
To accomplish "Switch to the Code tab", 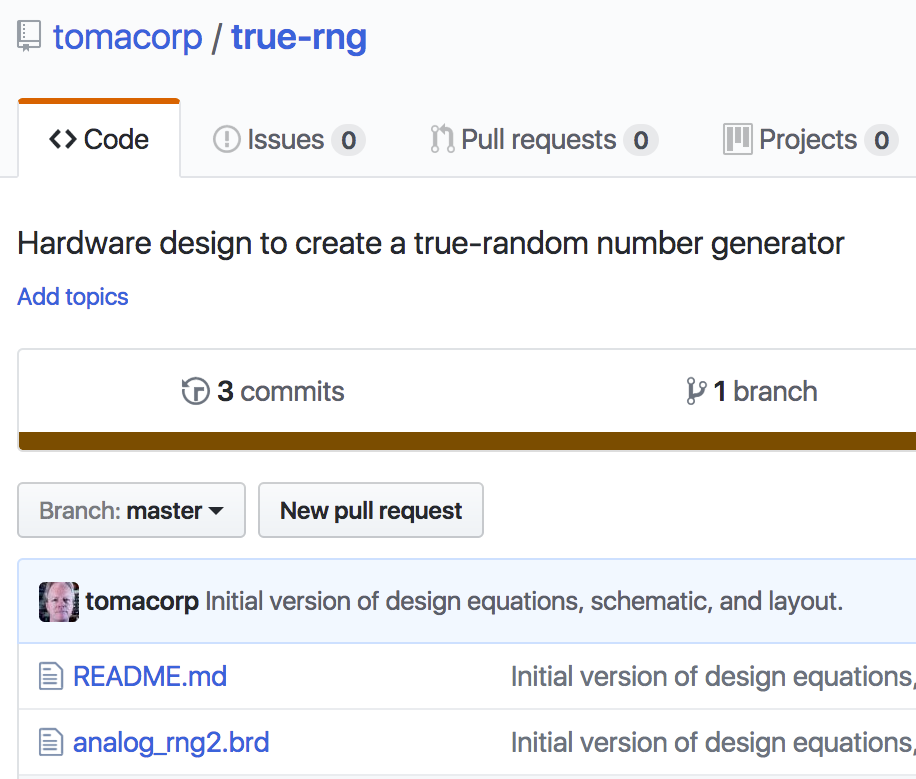I will tap(99, 139).
